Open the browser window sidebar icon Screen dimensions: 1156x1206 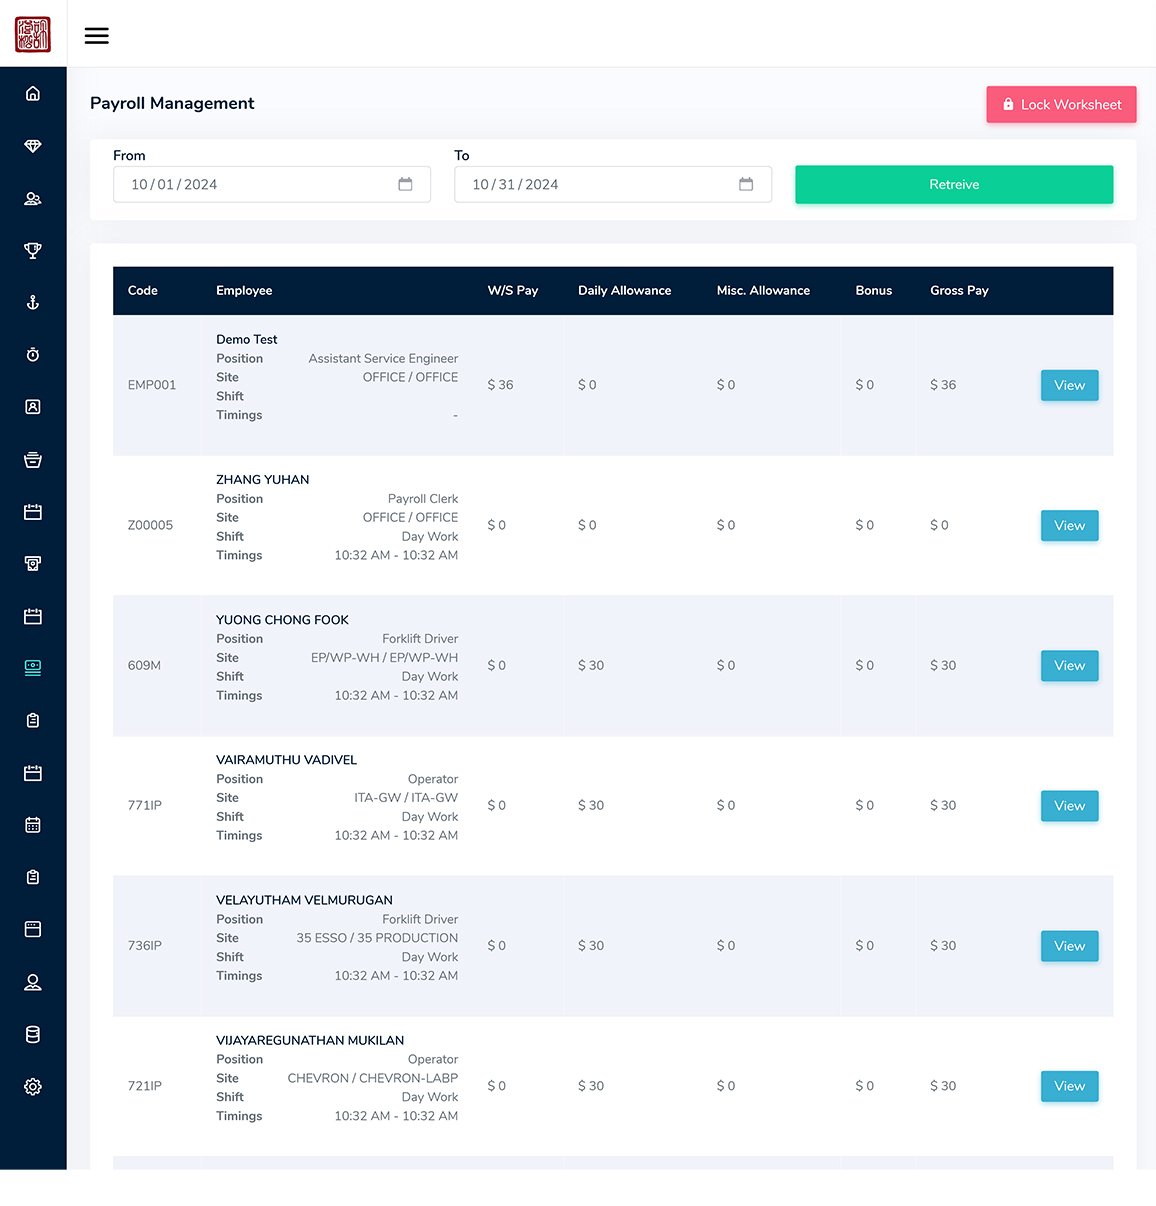coord(33,929)
